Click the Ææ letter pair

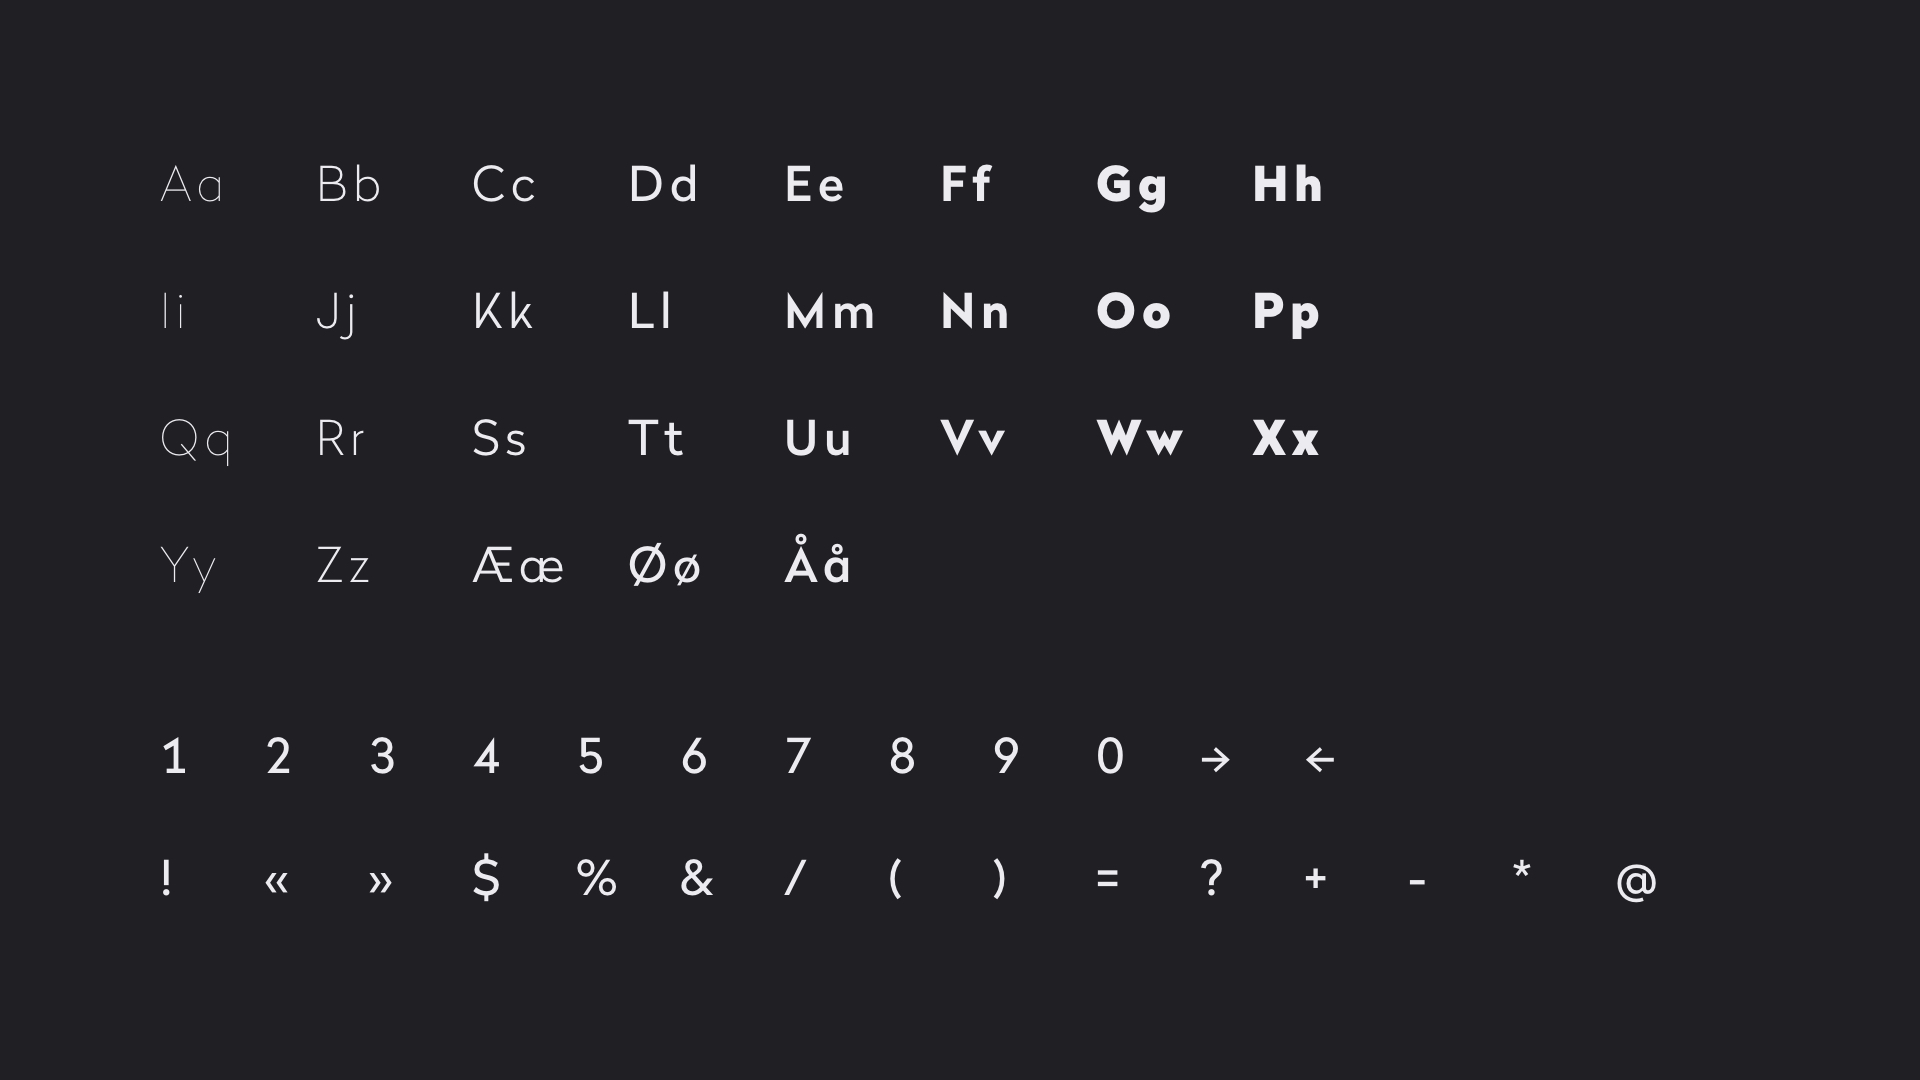(x=518, y=567)
